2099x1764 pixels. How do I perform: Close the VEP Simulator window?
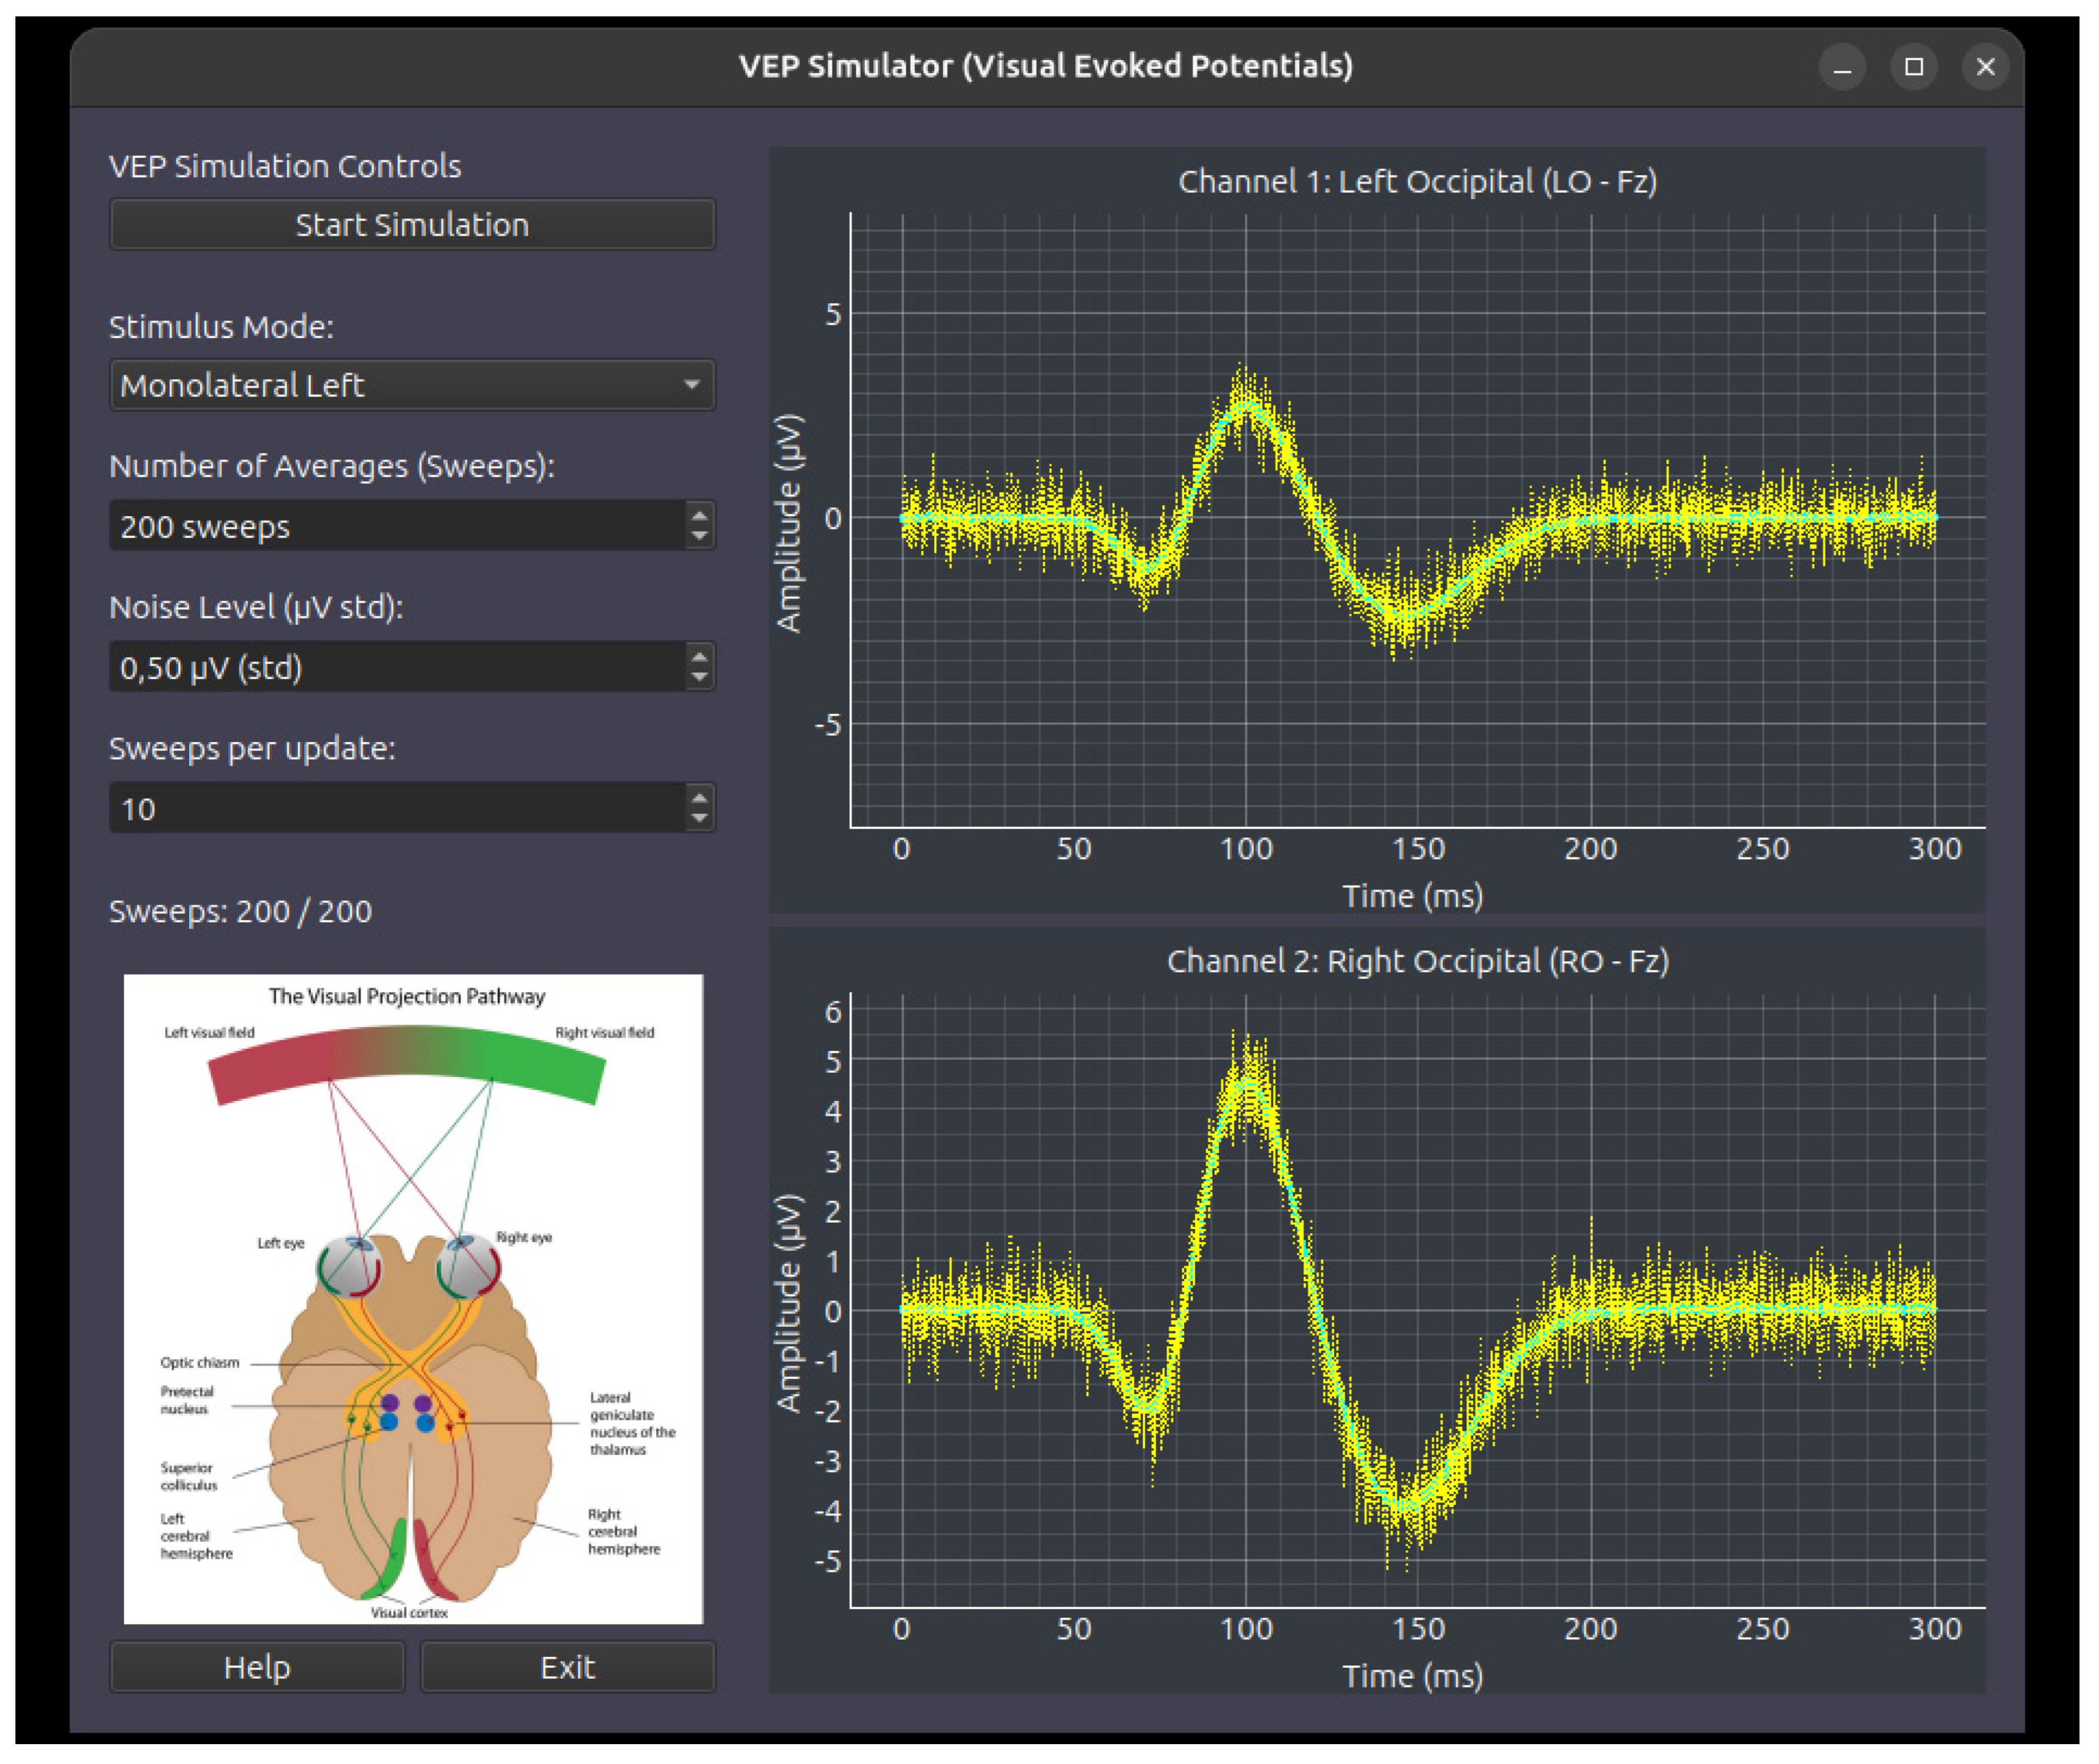1986,67
